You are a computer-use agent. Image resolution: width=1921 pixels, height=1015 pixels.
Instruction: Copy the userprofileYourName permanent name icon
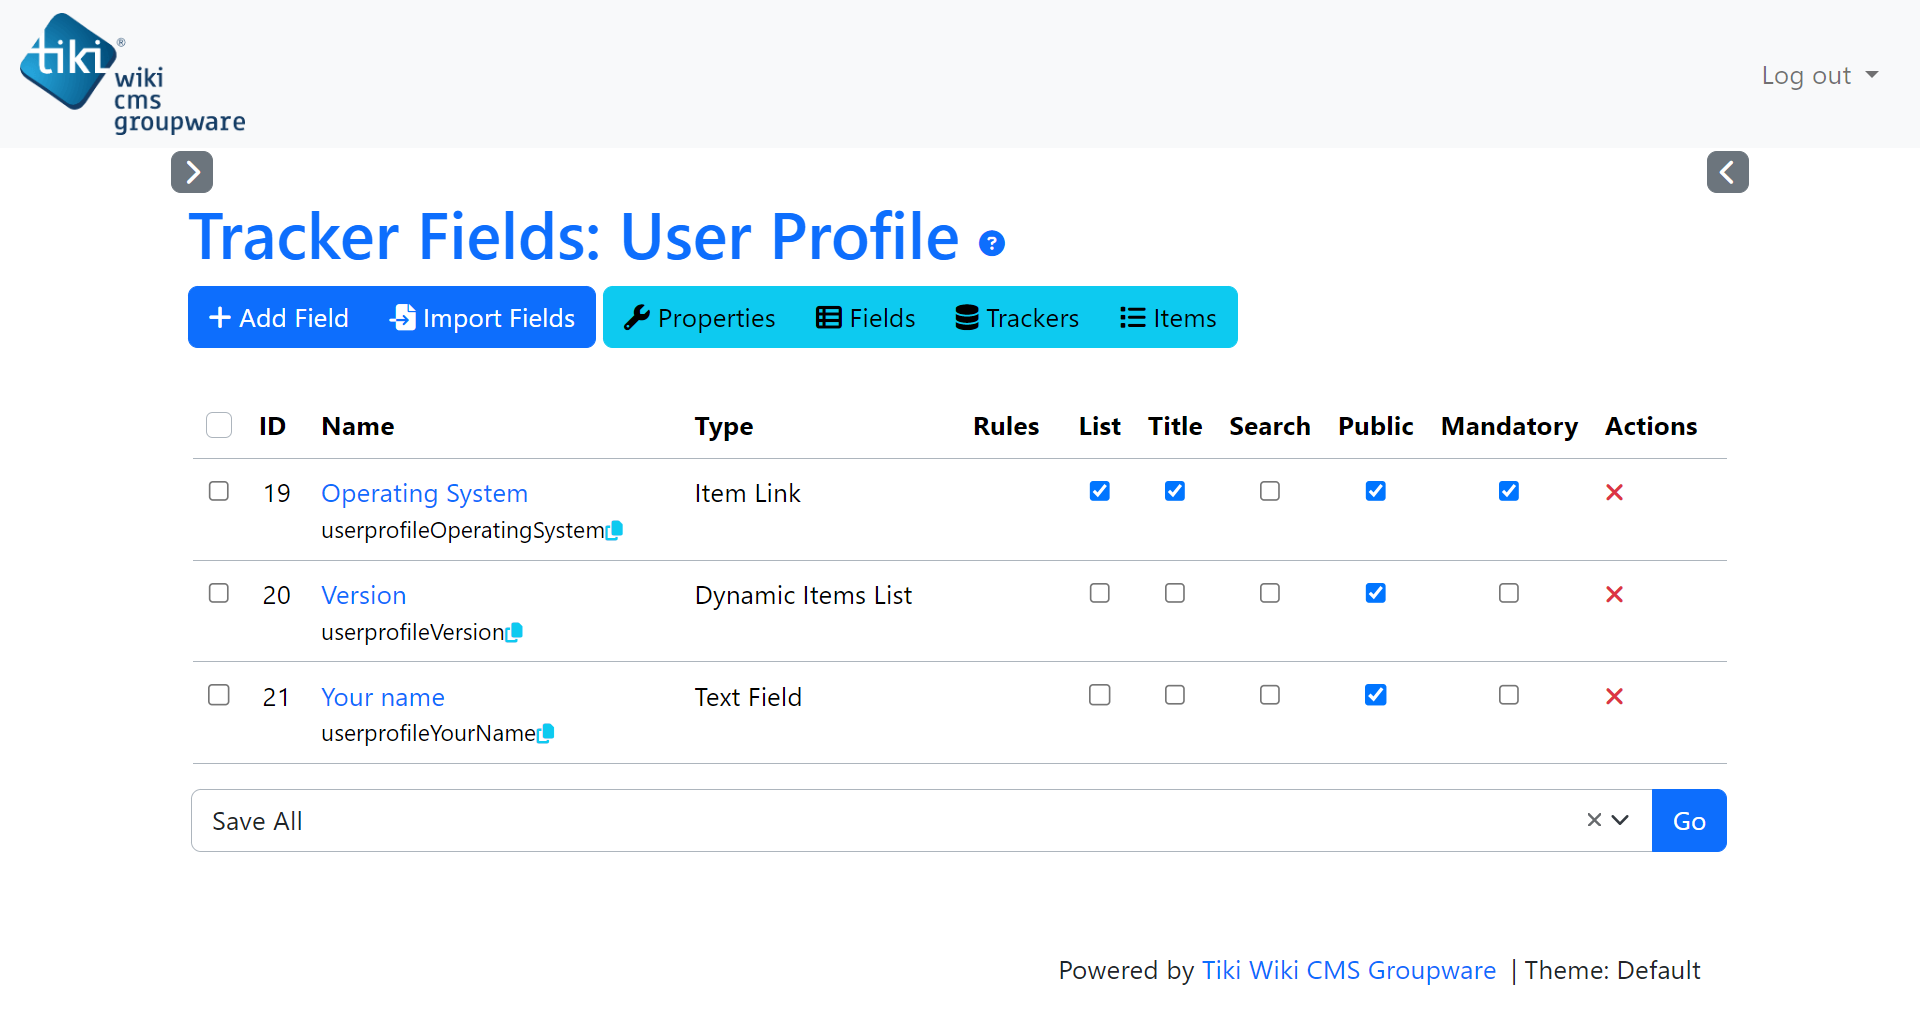pyautogui.click(x=546, y=733)
